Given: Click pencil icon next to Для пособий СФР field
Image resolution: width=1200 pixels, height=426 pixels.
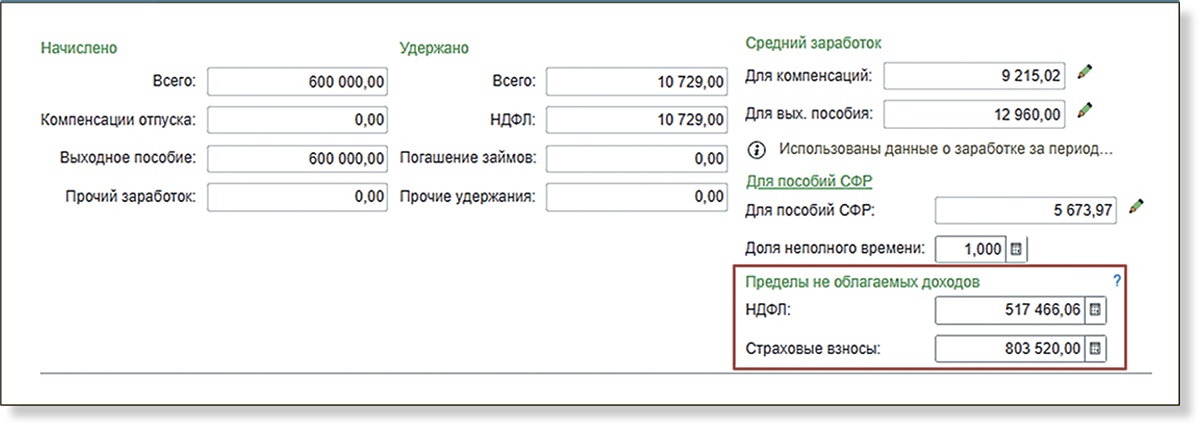Looking at the screenshot, I should pos(1135,208).
